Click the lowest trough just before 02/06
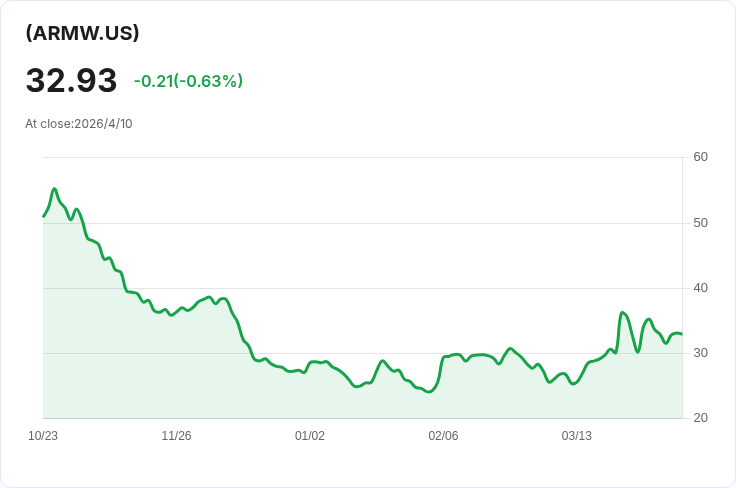This screenshot has height=488, width=736. pos(429,392)
